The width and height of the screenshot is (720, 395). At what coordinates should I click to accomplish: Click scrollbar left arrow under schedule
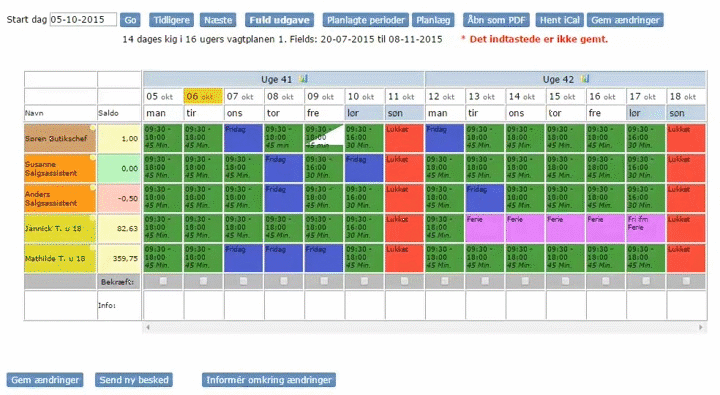pyautogui.click(x=147, y=327)
